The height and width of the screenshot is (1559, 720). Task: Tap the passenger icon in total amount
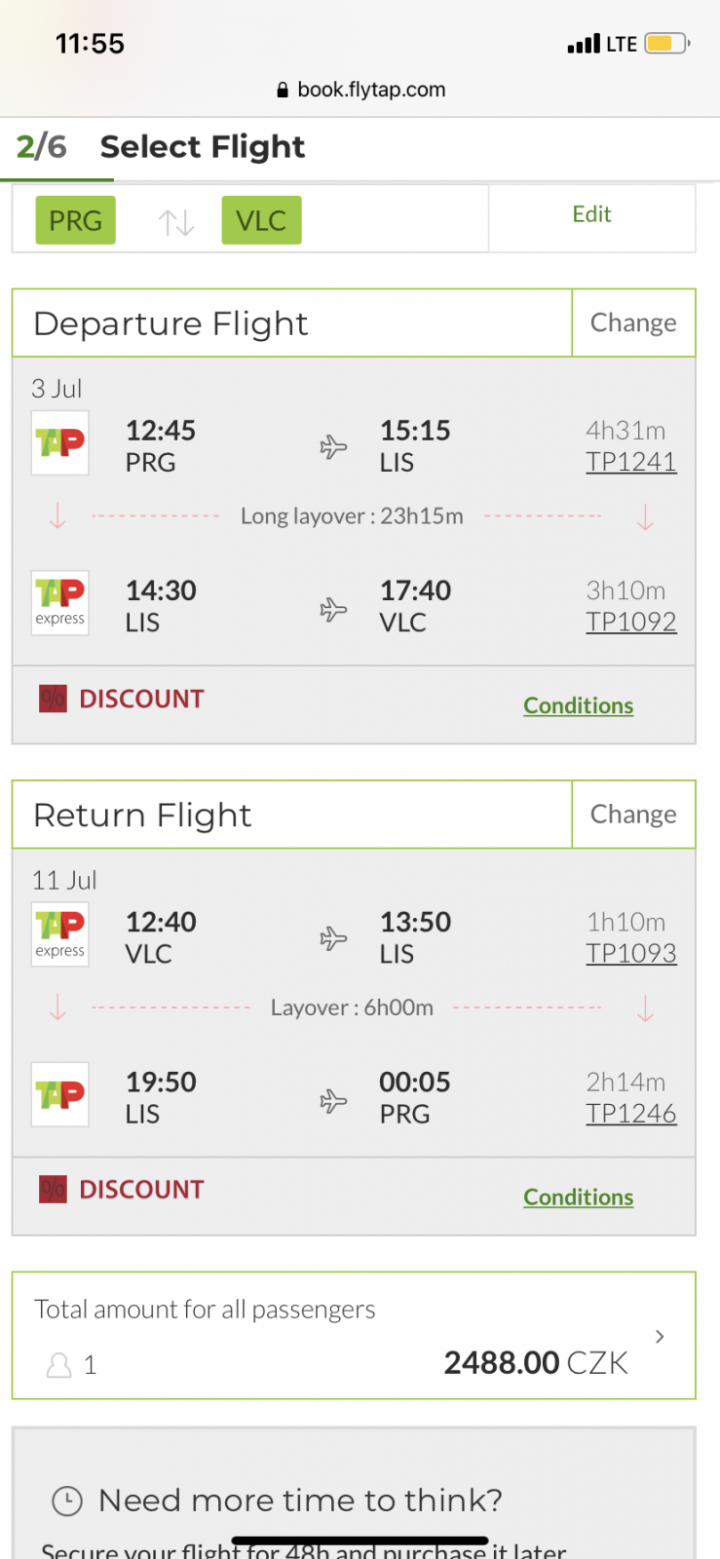[59, 1365]
